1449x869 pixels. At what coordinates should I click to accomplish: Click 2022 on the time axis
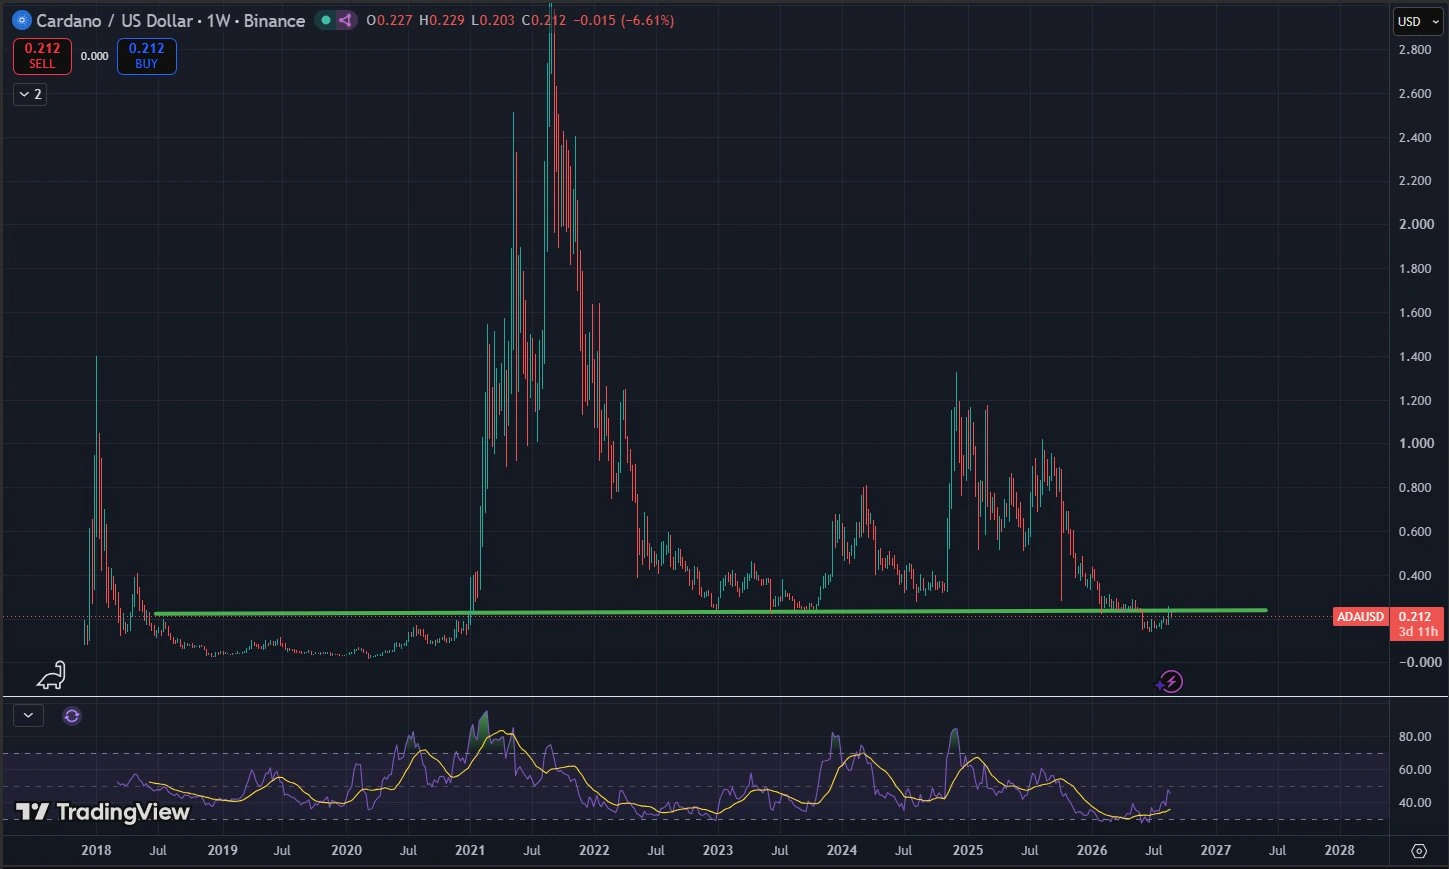coord(594,851)
